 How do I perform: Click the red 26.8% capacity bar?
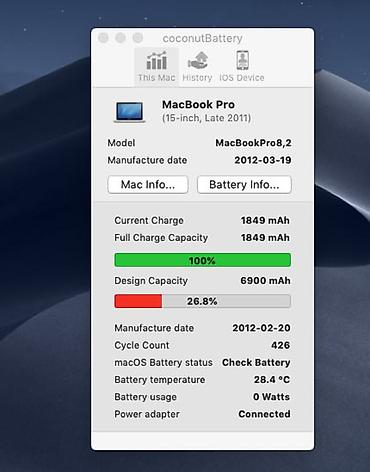click(202, 301)
